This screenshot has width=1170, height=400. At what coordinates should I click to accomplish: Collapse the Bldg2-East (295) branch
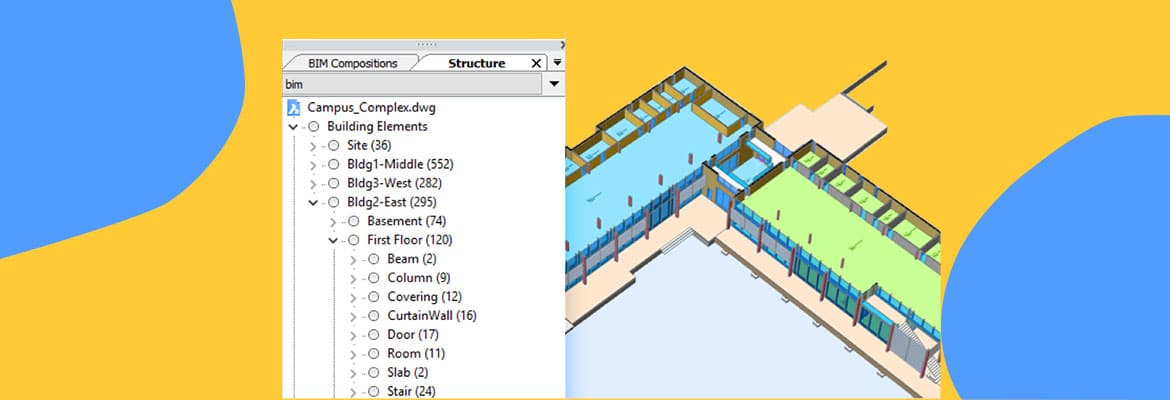point(313,202)
